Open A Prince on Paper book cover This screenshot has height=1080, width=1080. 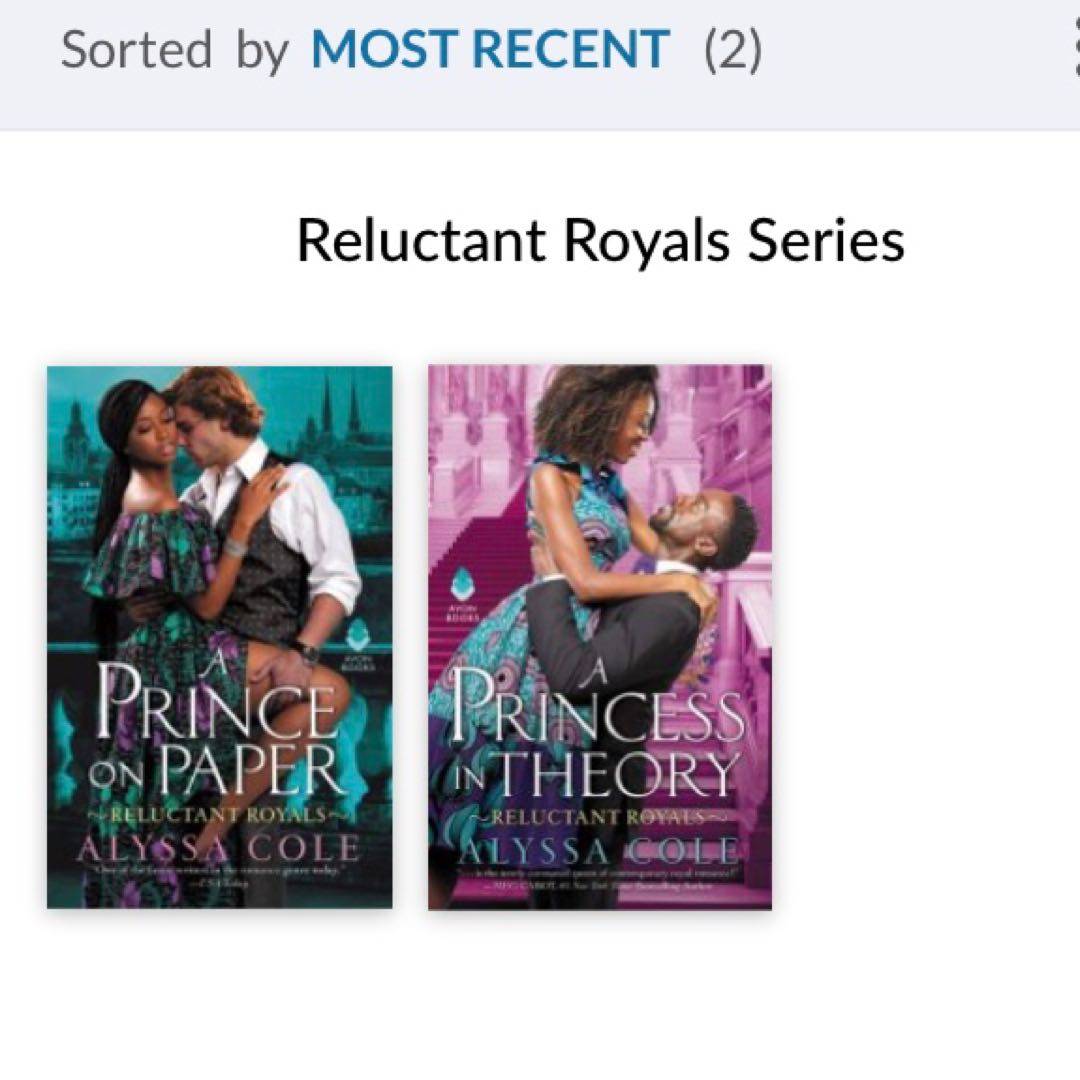[x=220, y=637]
